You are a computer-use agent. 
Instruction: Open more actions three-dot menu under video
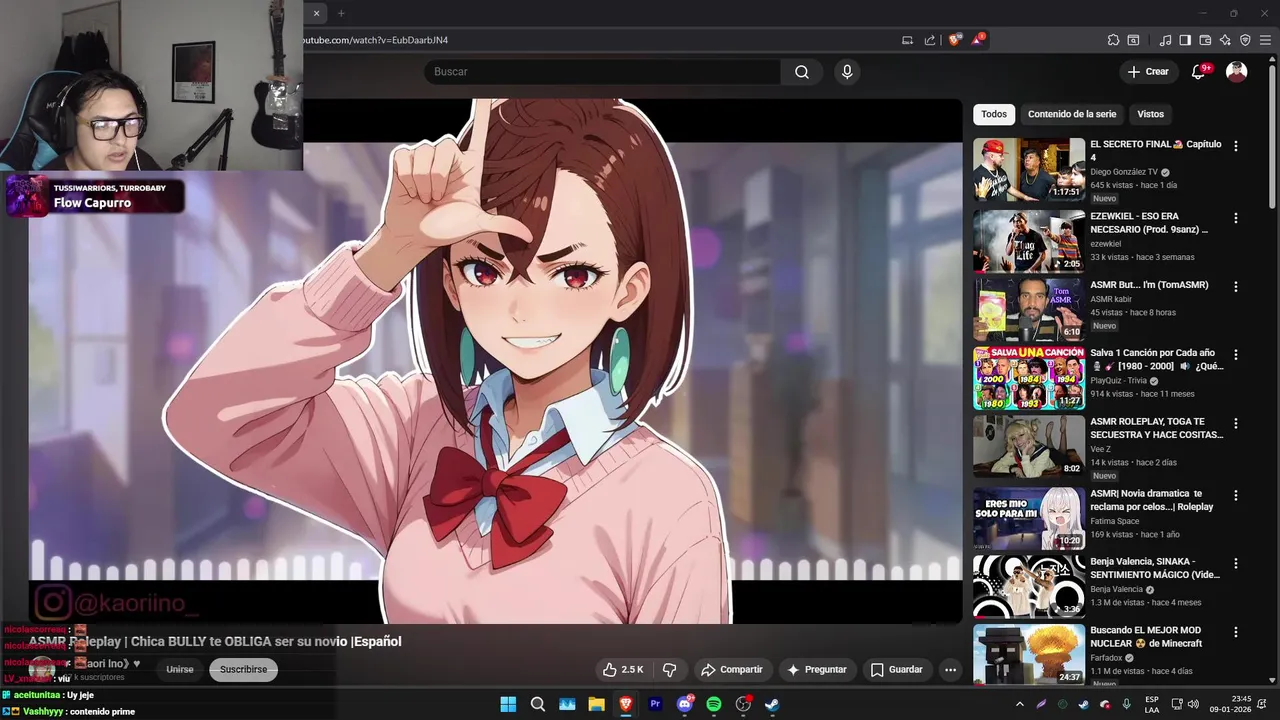click(x=950, y=670)
